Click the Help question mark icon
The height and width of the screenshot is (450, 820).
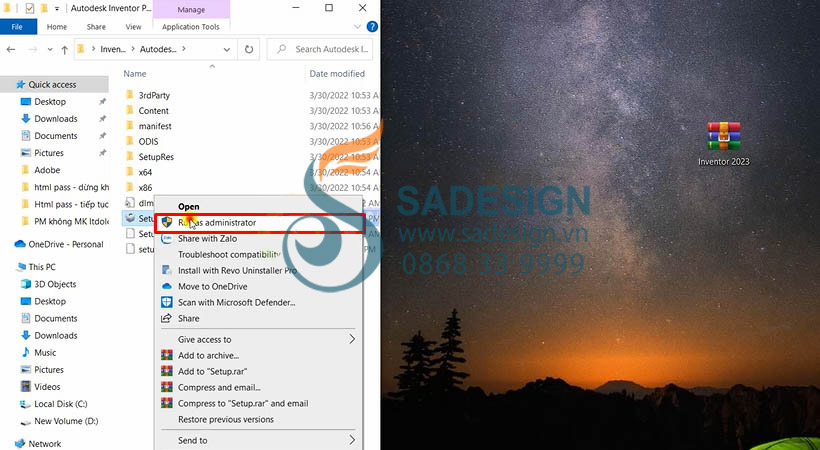372,27
